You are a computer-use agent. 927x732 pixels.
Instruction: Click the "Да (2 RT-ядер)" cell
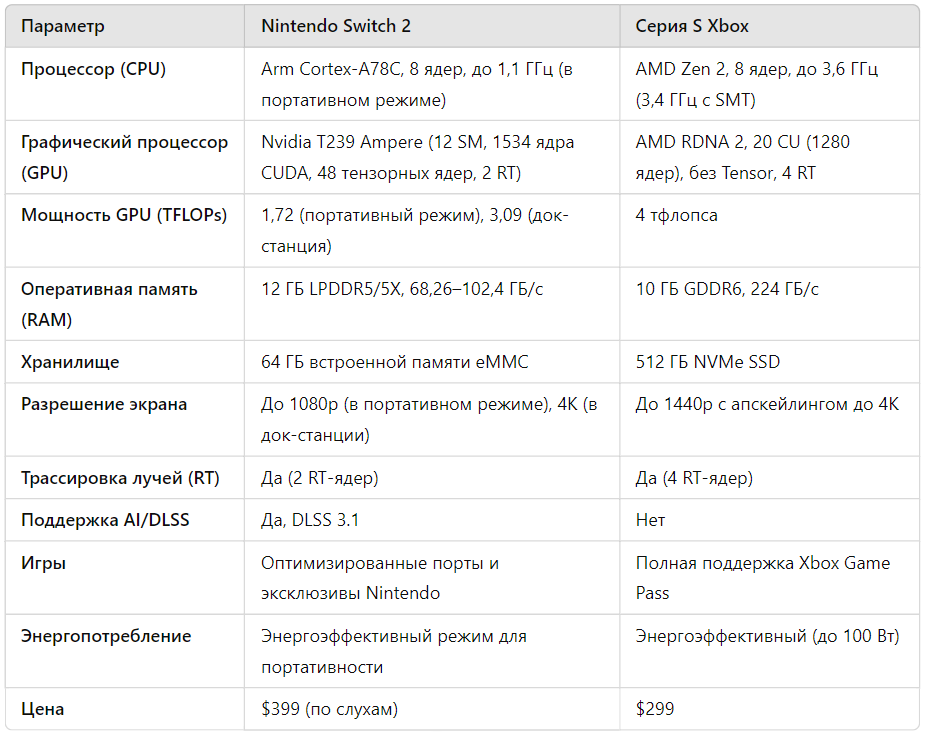pos(319,478)
